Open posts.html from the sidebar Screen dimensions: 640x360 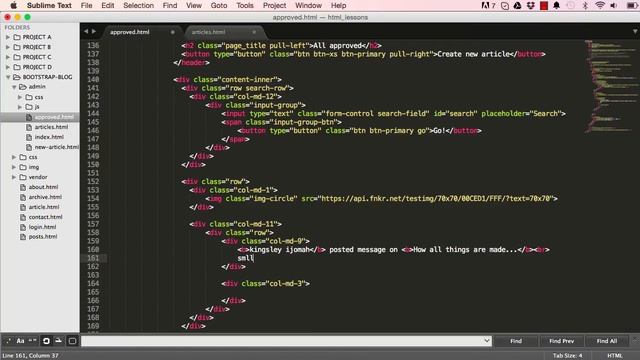tap(43, 237)
